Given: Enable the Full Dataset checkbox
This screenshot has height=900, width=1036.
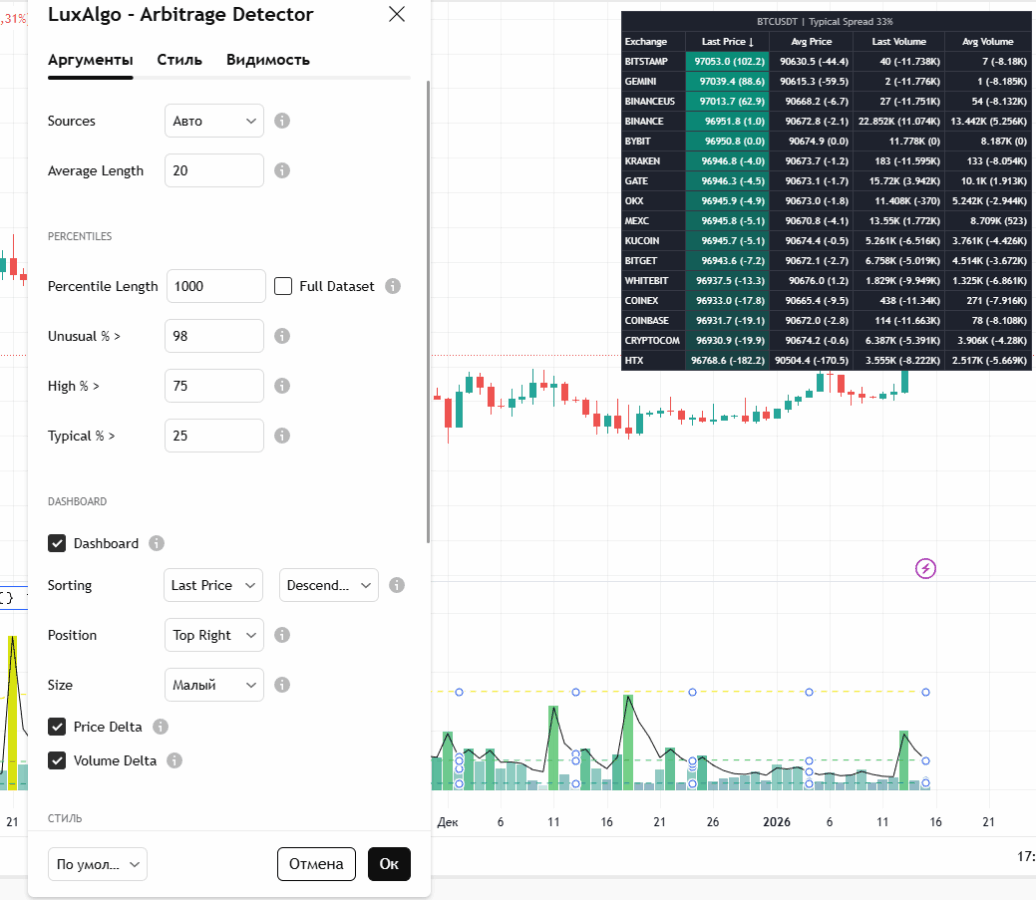Looking at the screenshot, I should (283, 286).
